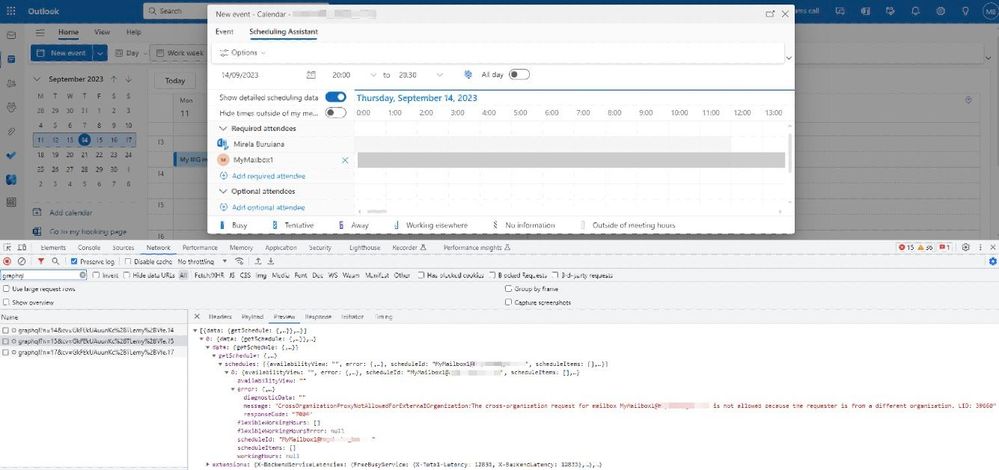The image size is (999, 470).
Task: Check Hide data URLs checkbox
Action: click(127, 275)
